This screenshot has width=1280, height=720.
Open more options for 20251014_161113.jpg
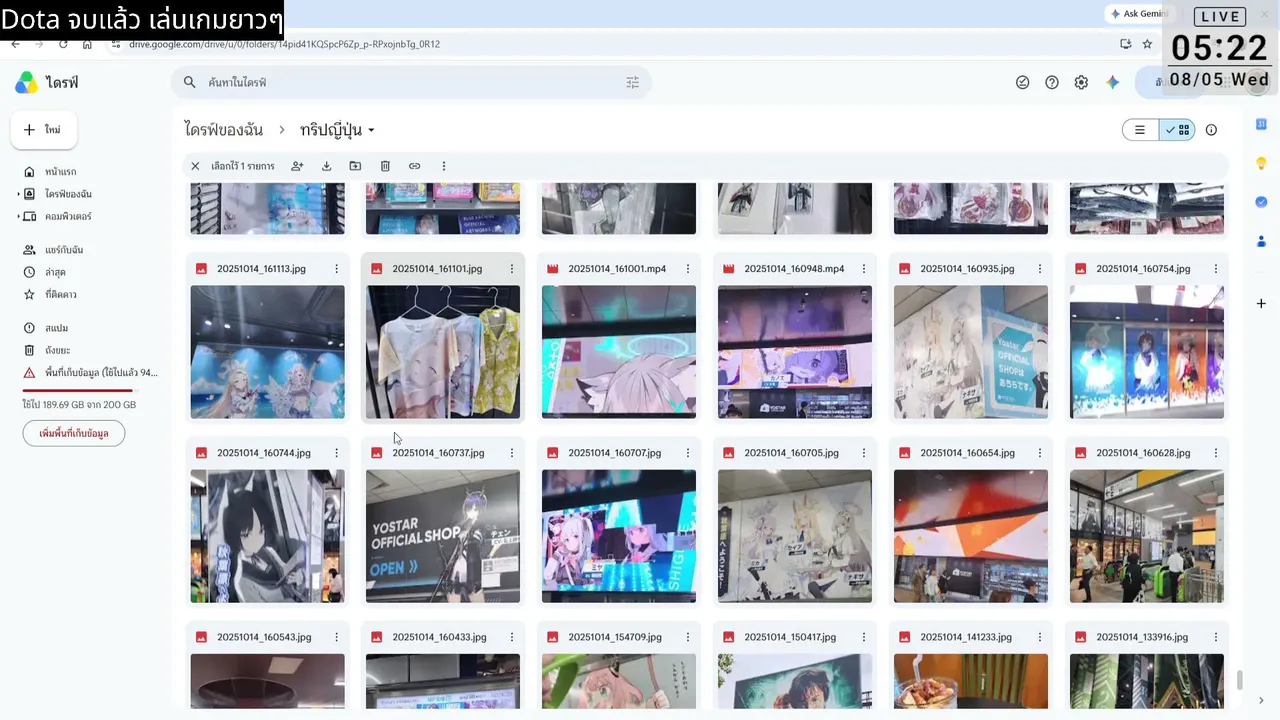pyautogui.click(x=336, y=269)
